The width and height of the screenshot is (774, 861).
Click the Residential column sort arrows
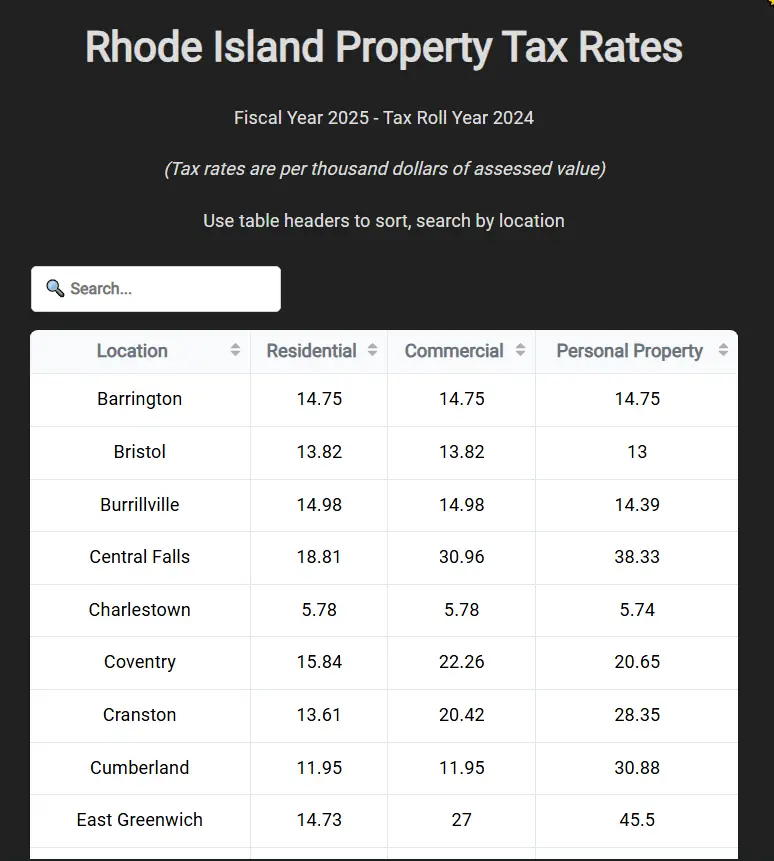click(x=373, y=351)
